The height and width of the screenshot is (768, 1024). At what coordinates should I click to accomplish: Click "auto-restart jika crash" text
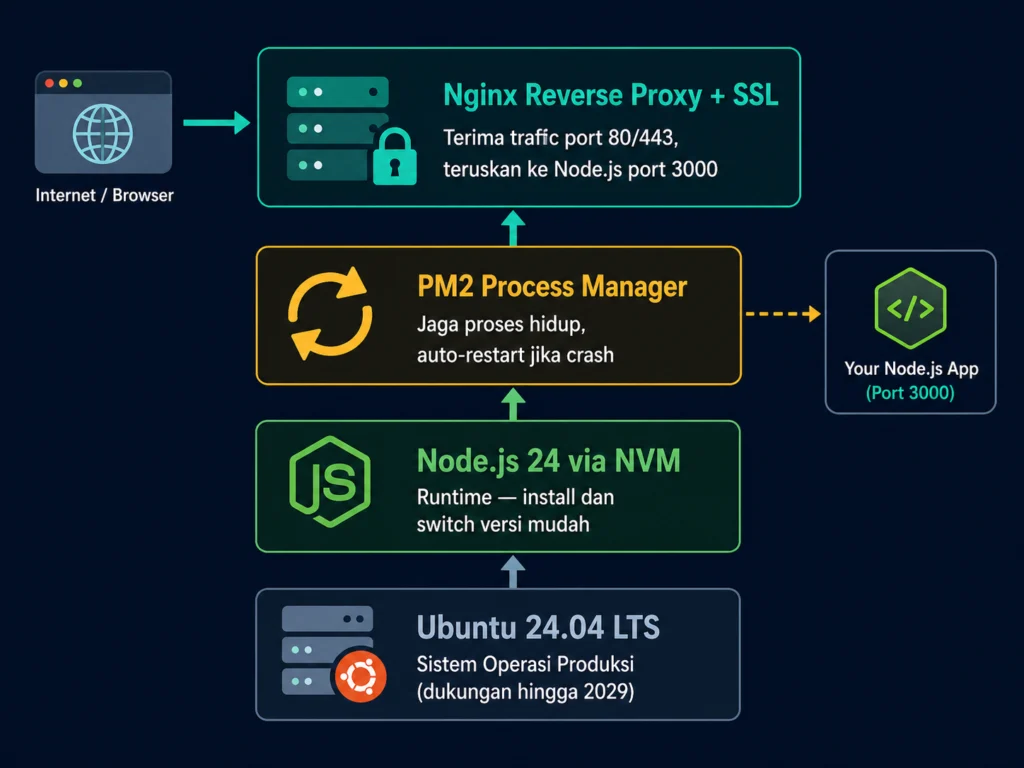tap(515, 355)
